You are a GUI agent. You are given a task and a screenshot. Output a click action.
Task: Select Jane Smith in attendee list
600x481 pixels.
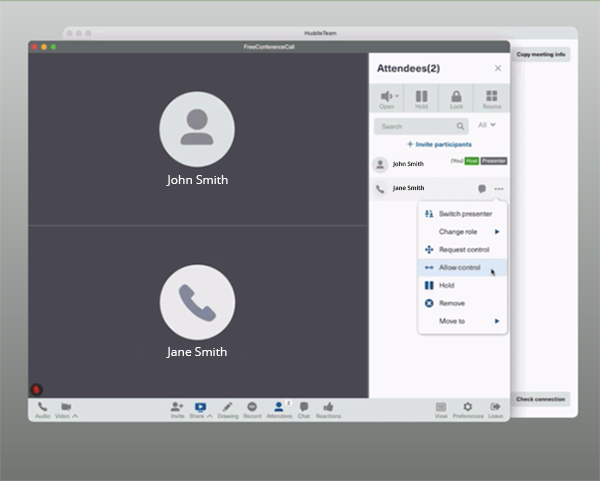tap(439, 188)
